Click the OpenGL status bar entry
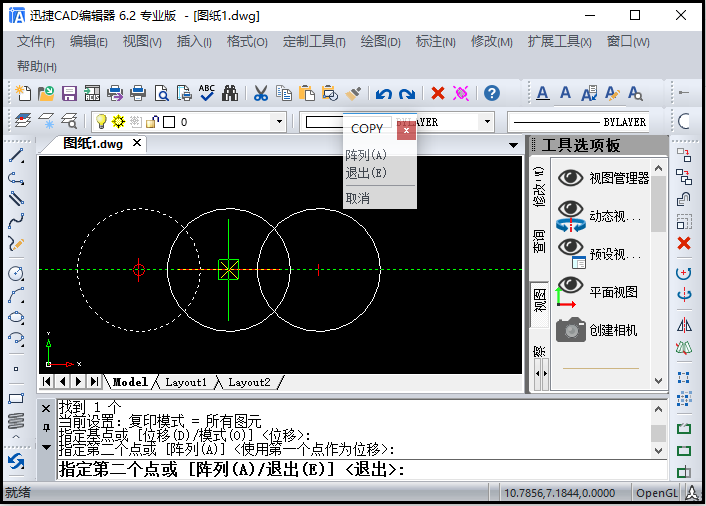Viewport: 706px width, 506px height. [656, 493]
